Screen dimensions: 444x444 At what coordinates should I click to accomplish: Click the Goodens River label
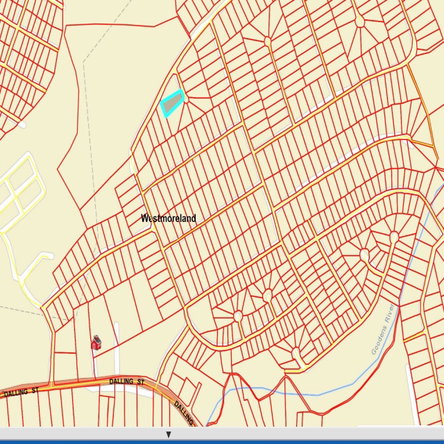pyautogui.click(x=383, y=329)
